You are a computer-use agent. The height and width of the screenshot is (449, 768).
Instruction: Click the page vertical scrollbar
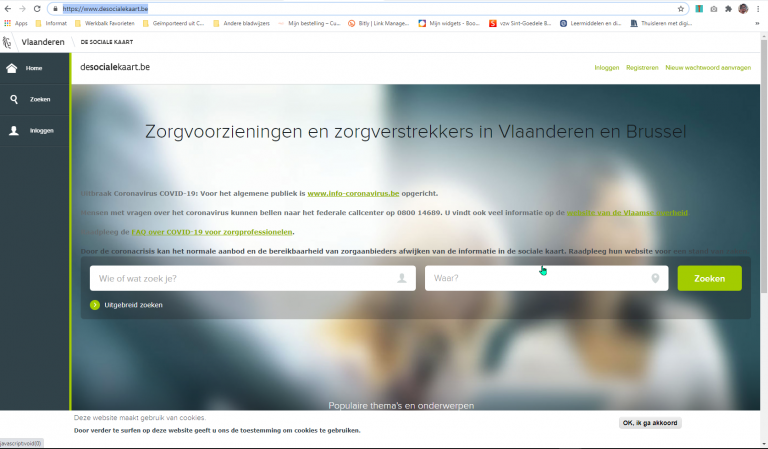pos(764,166)
